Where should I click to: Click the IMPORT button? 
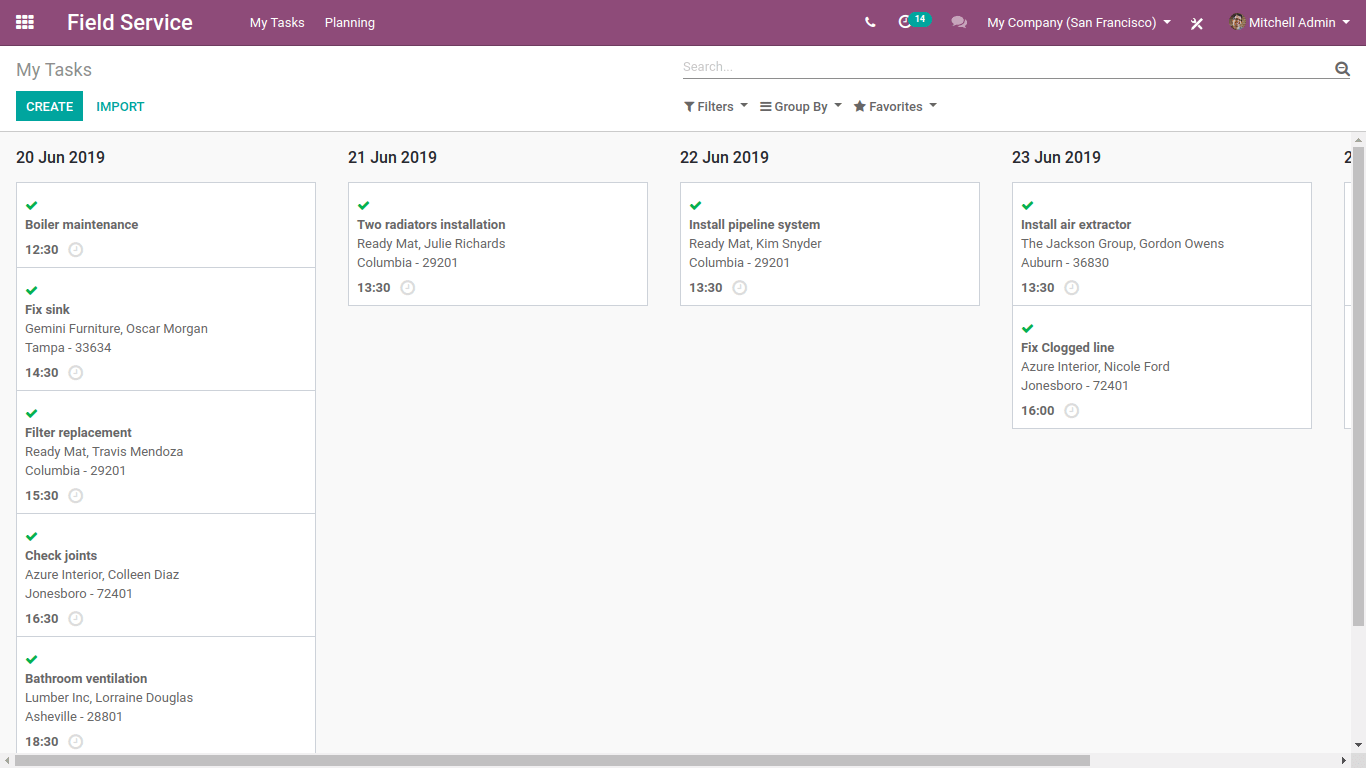pos(120,107)
